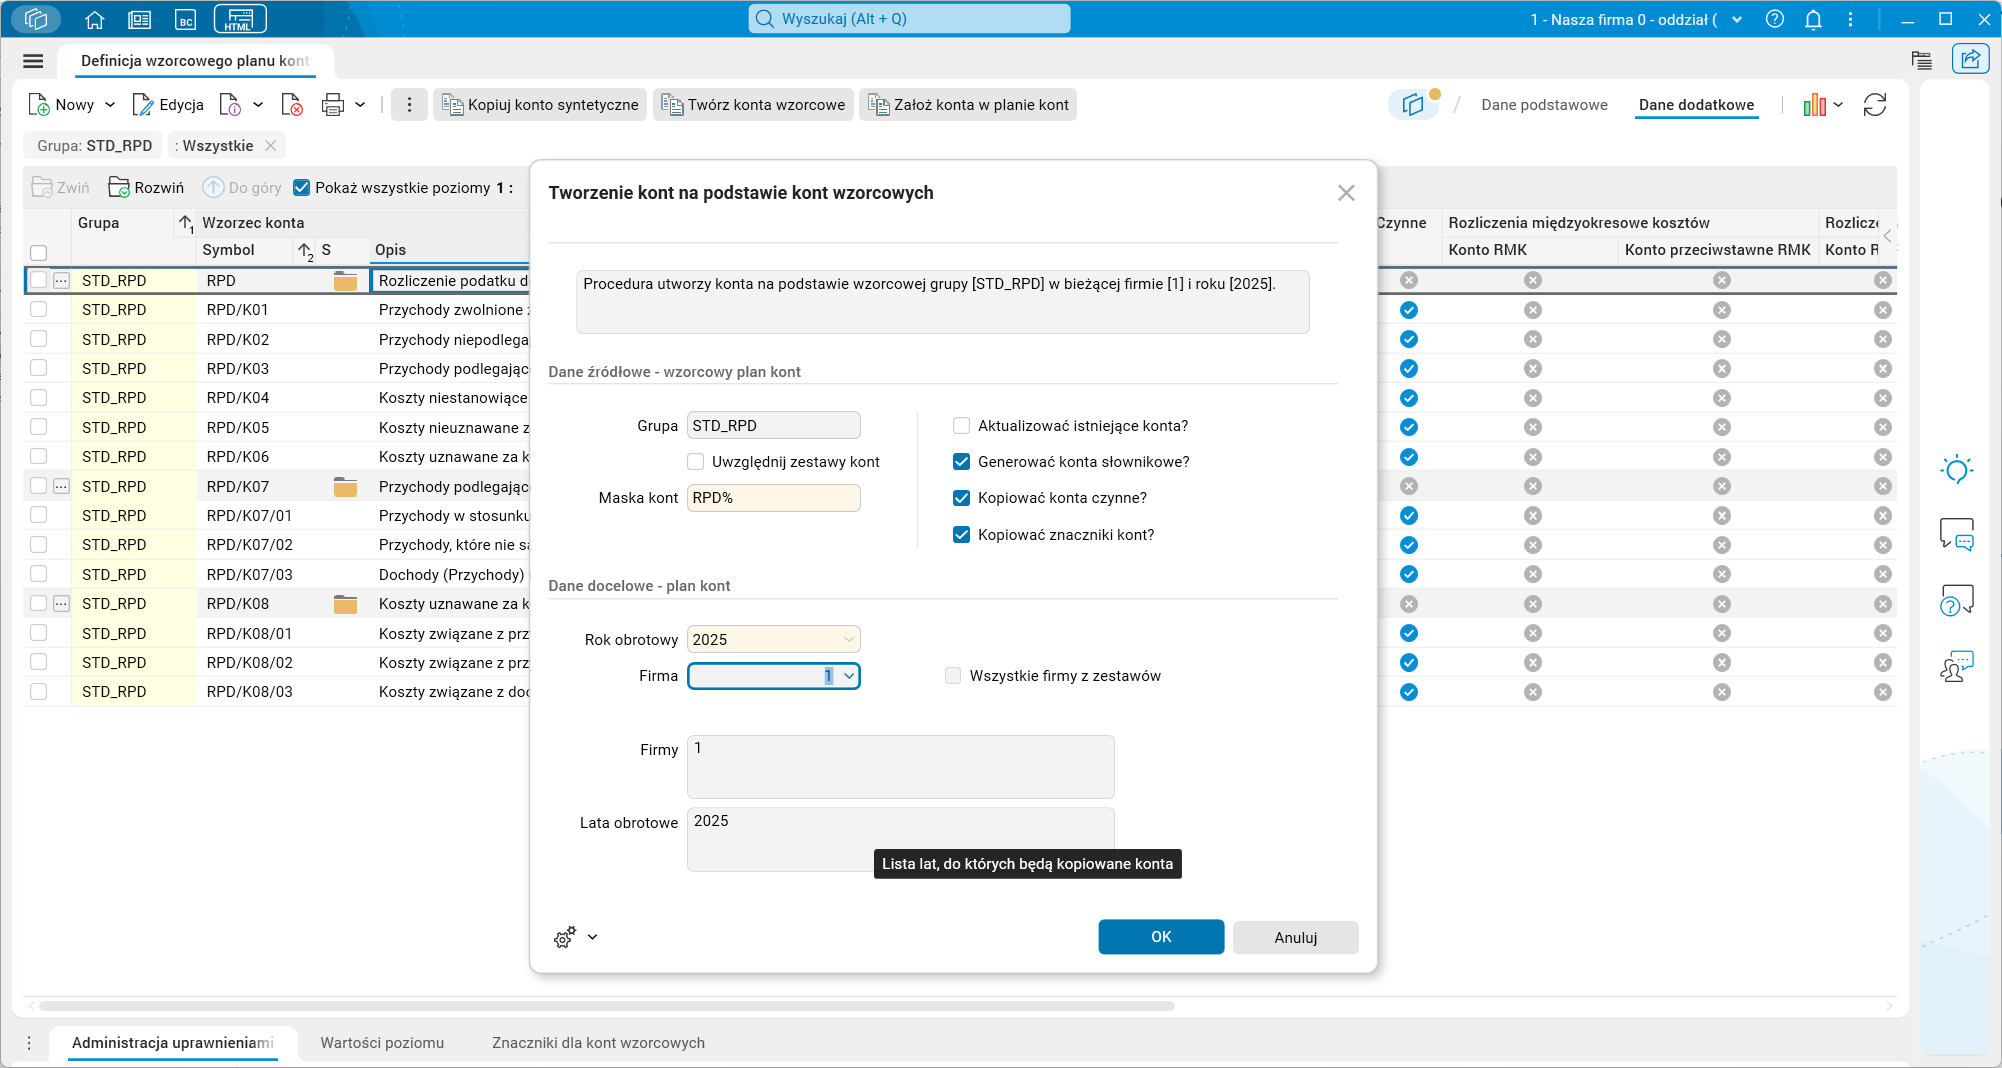Open the support agent icon in sidebar

(x=1957, y=666)
